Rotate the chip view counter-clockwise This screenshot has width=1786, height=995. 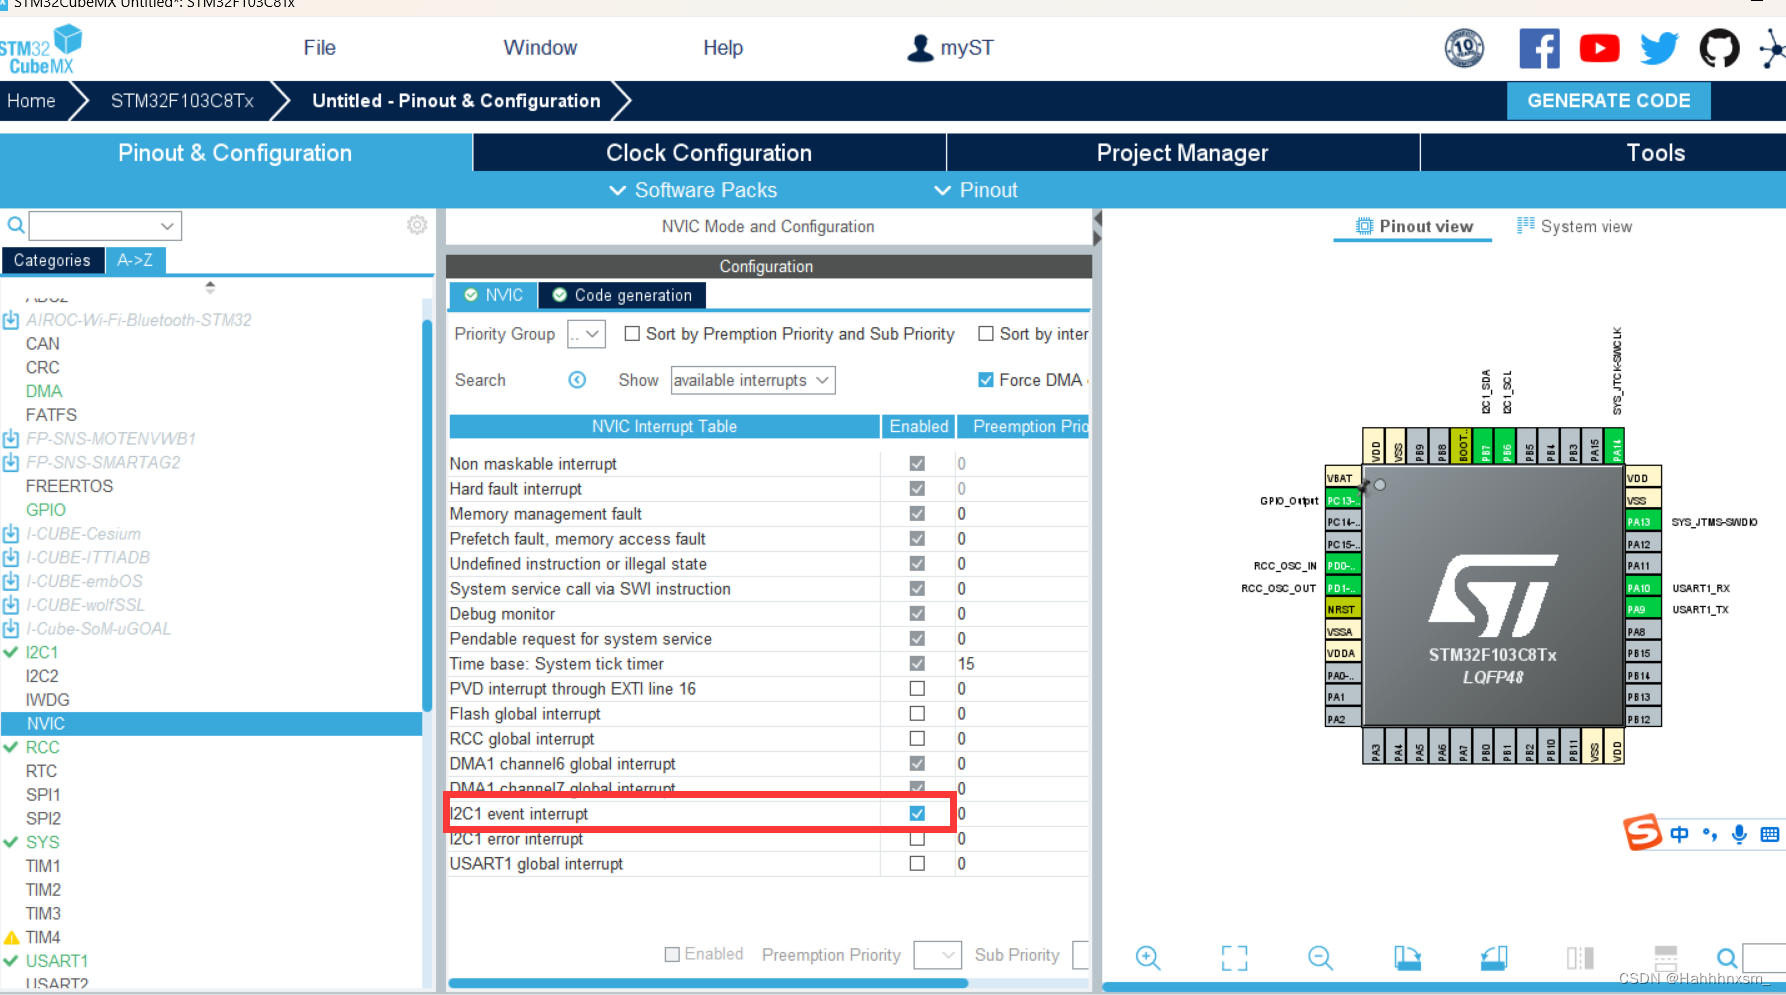[1494, 958]
